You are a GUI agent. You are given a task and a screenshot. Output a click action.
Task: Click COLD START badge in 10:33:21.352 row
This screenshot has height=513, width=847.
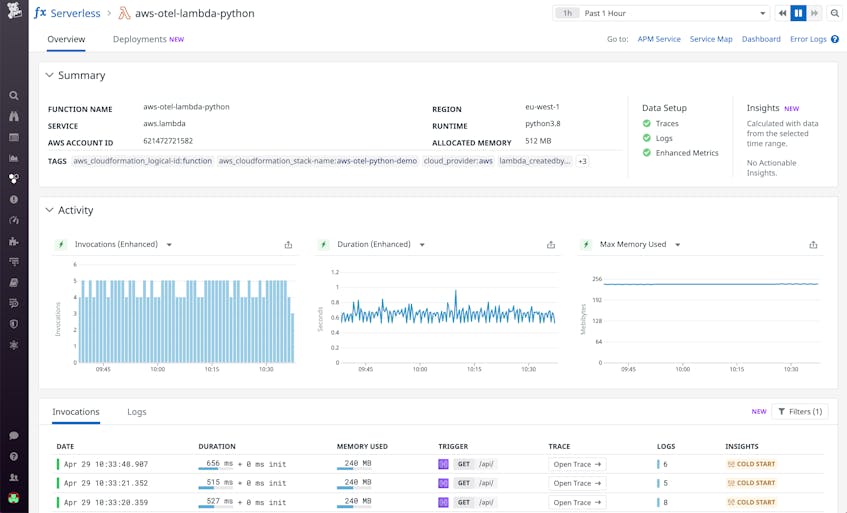(751, 483)
